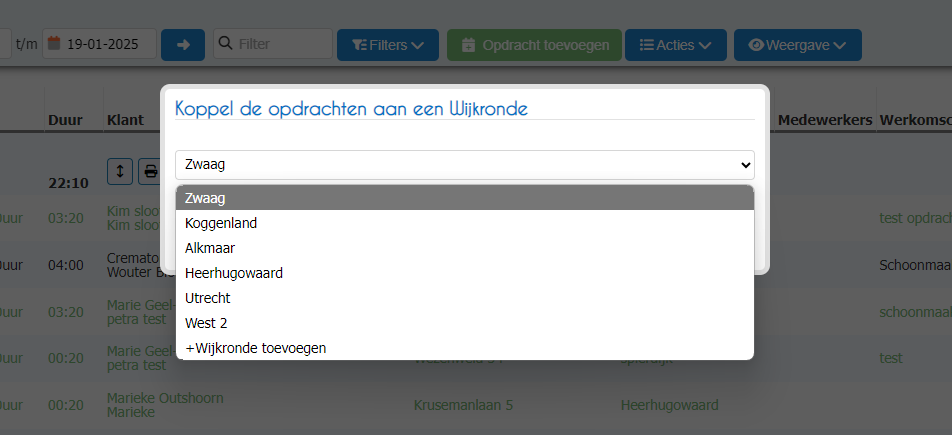Screen dimensions: 952x435
Task: Click the 19-01-2025 end date field
Action: [x=100, y=44]
